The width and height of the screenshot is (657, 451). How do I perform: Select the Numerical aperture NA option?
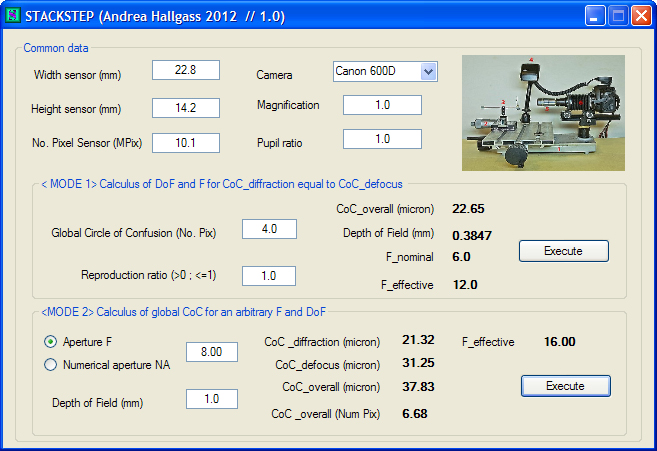51,365
